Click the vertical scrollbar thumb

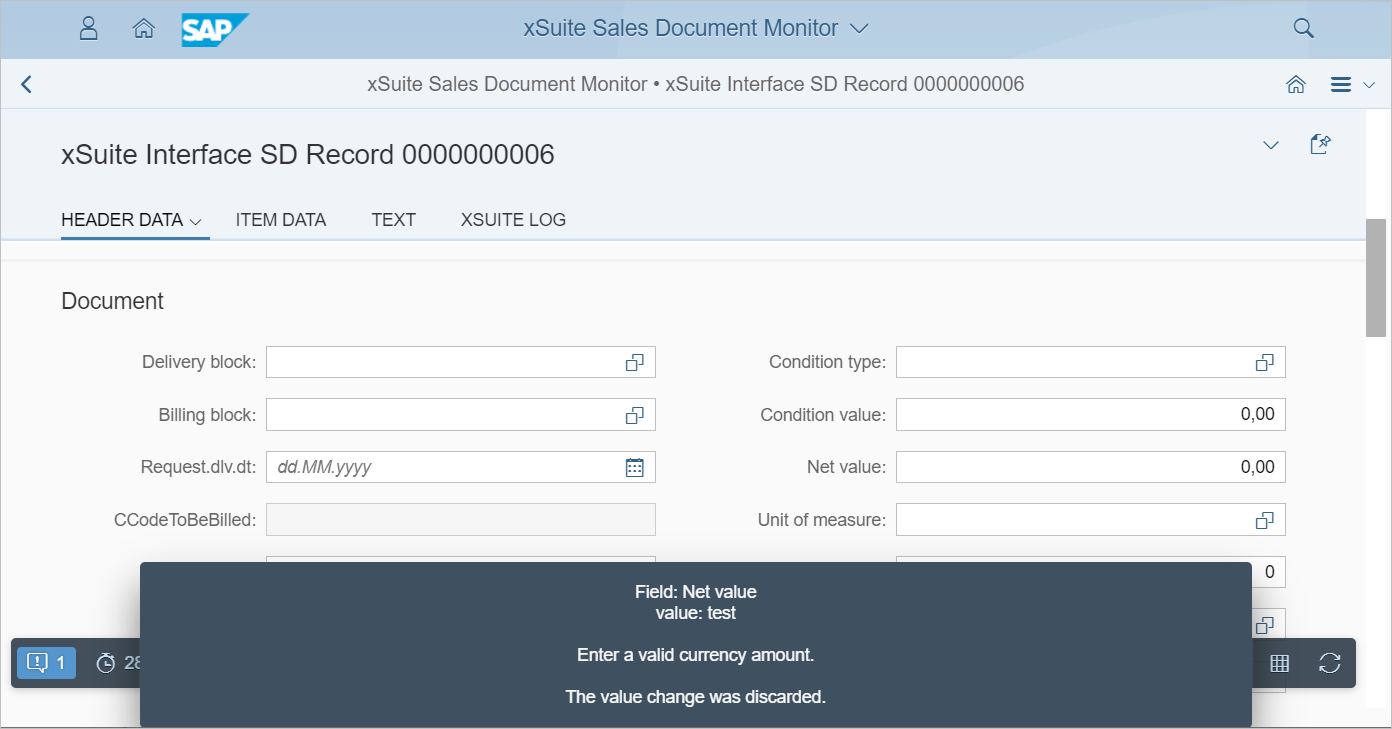(1376, 277)
